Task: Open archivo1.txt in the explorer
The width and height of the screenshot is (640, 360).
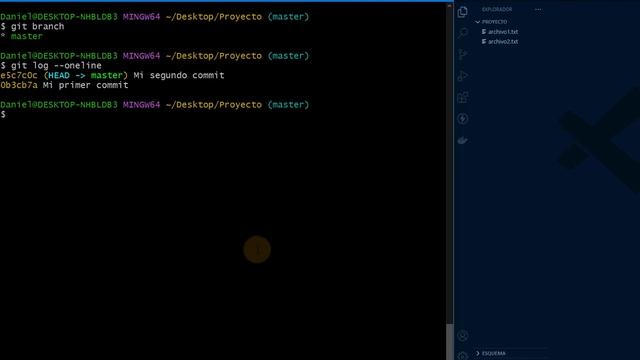Action: [x=503, y=32]
